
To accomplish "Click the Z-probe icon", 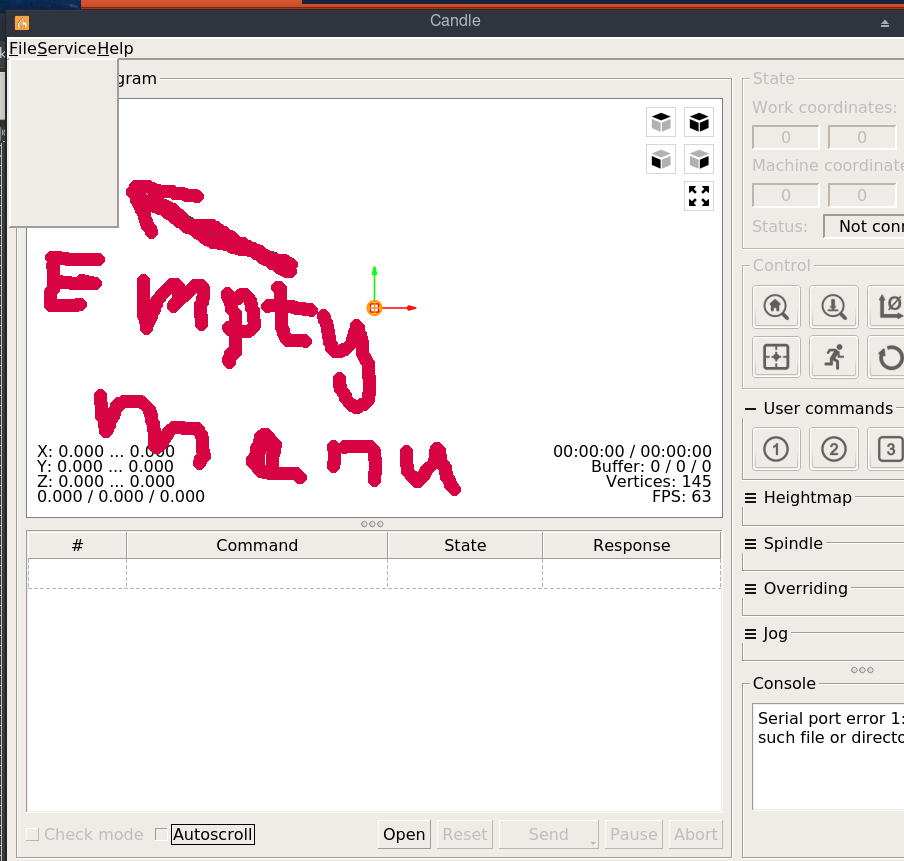I will tap(834, 307).
